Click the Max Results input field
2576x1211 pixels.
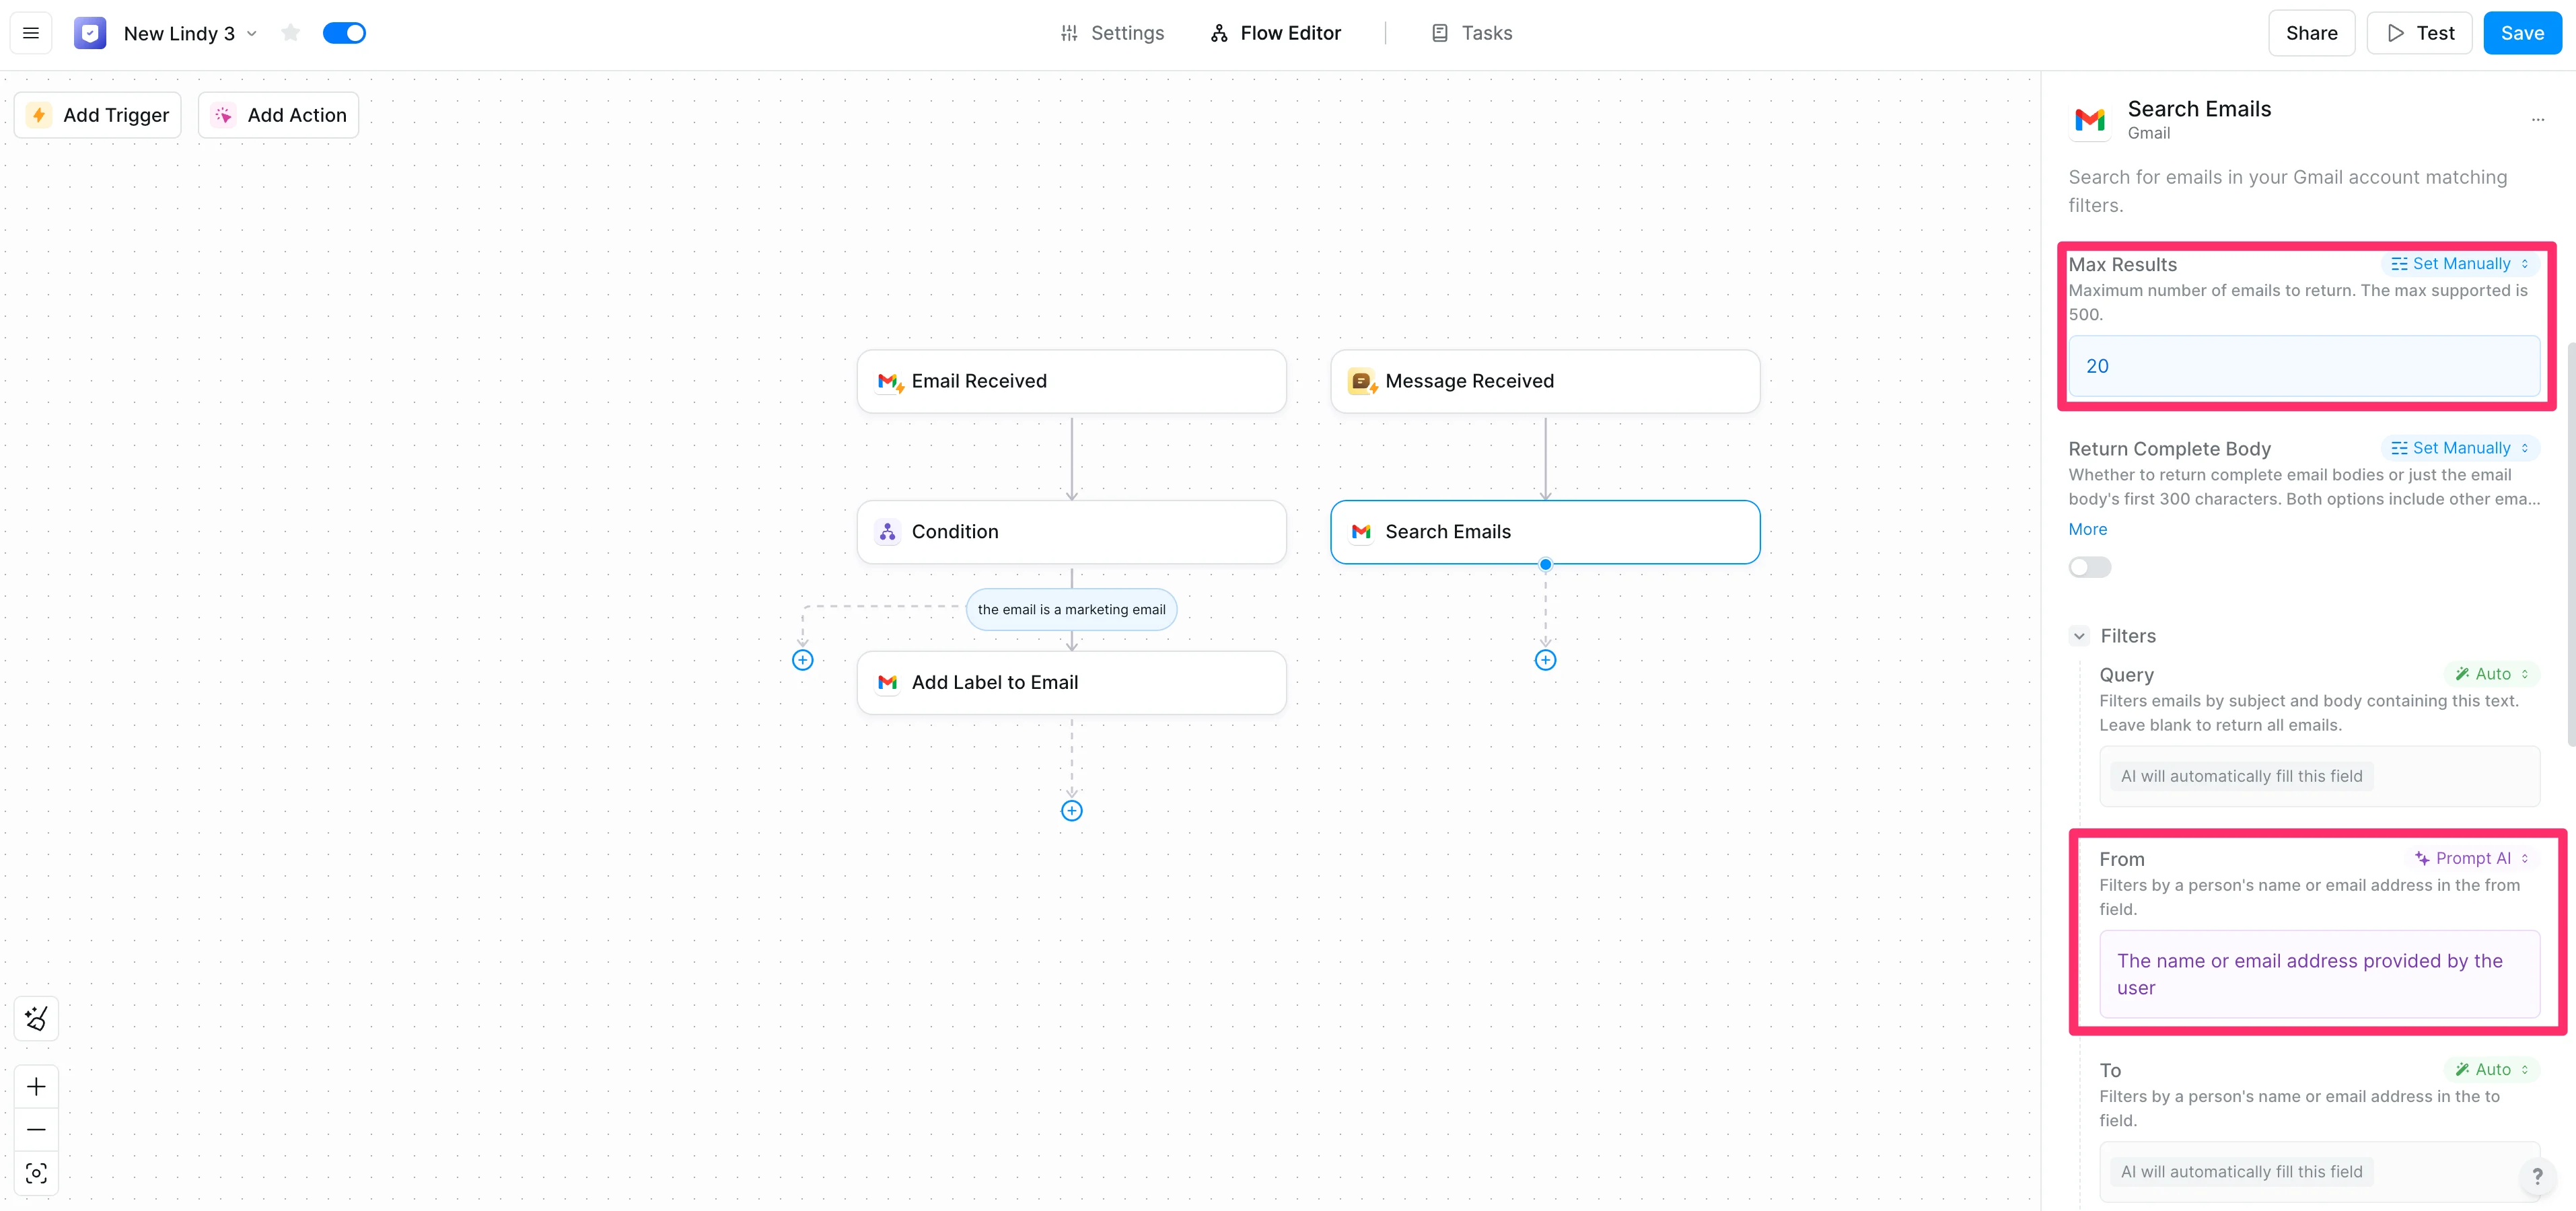[2303, 366]
